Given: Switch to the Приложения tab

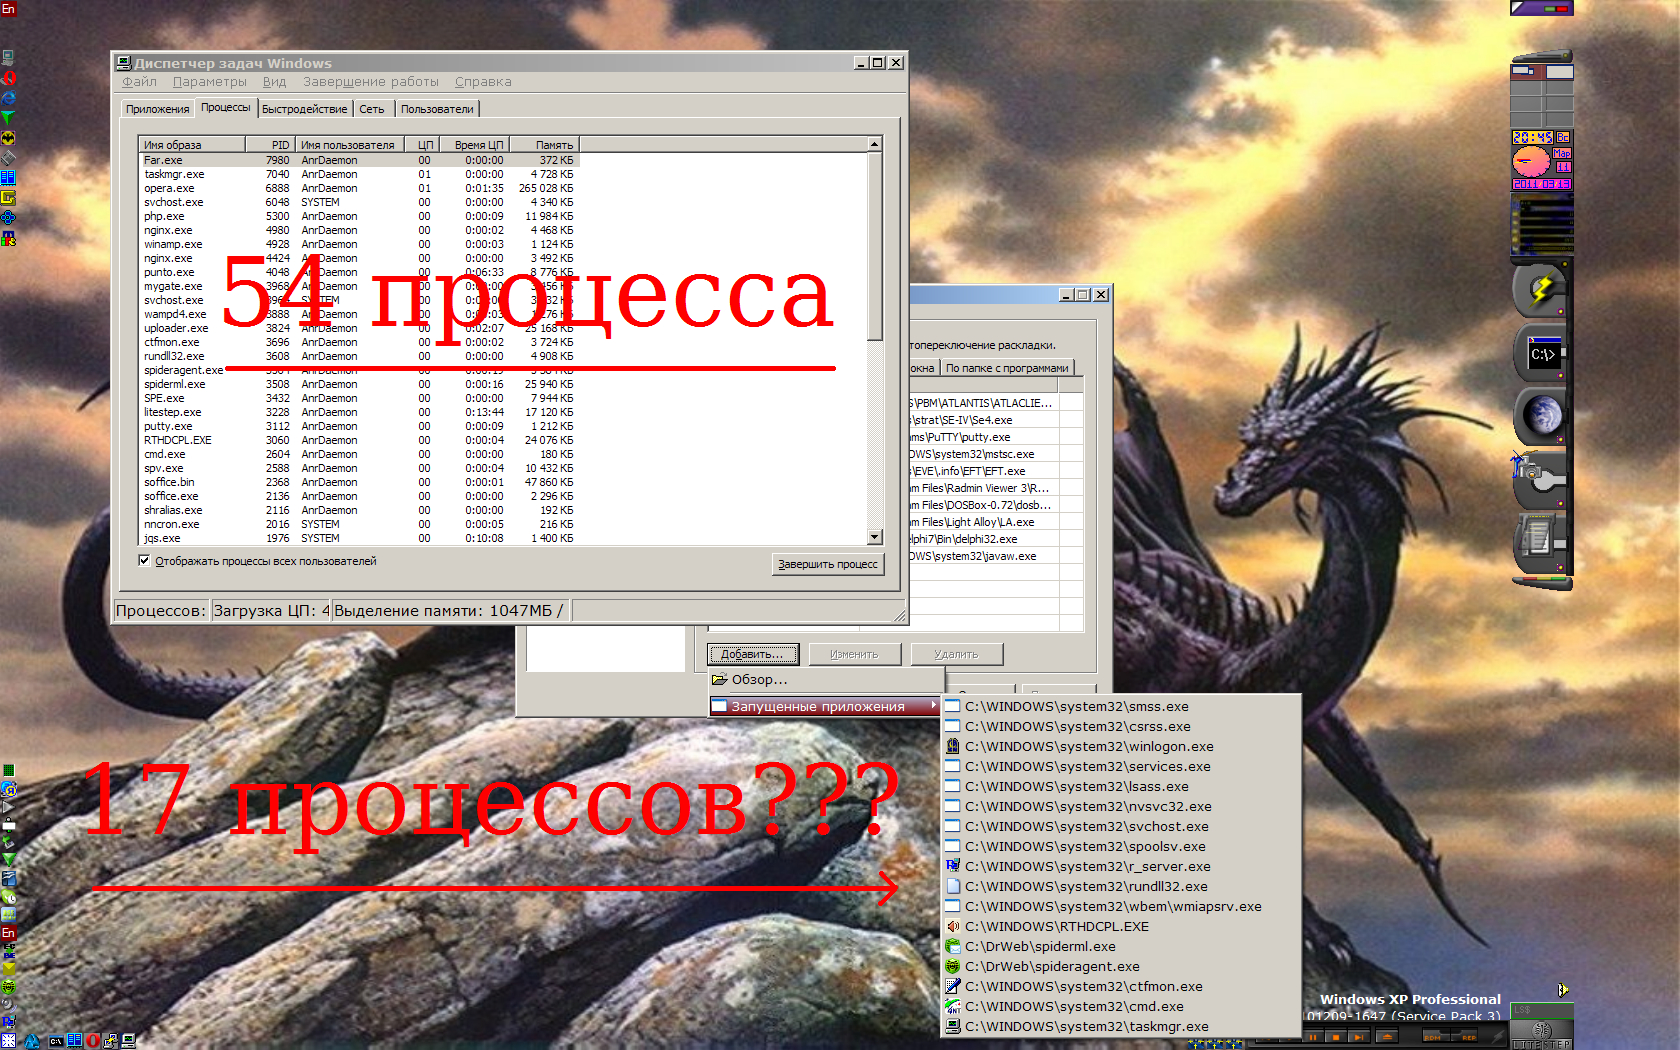Looking at the screenshot, I should coord(157,109).
